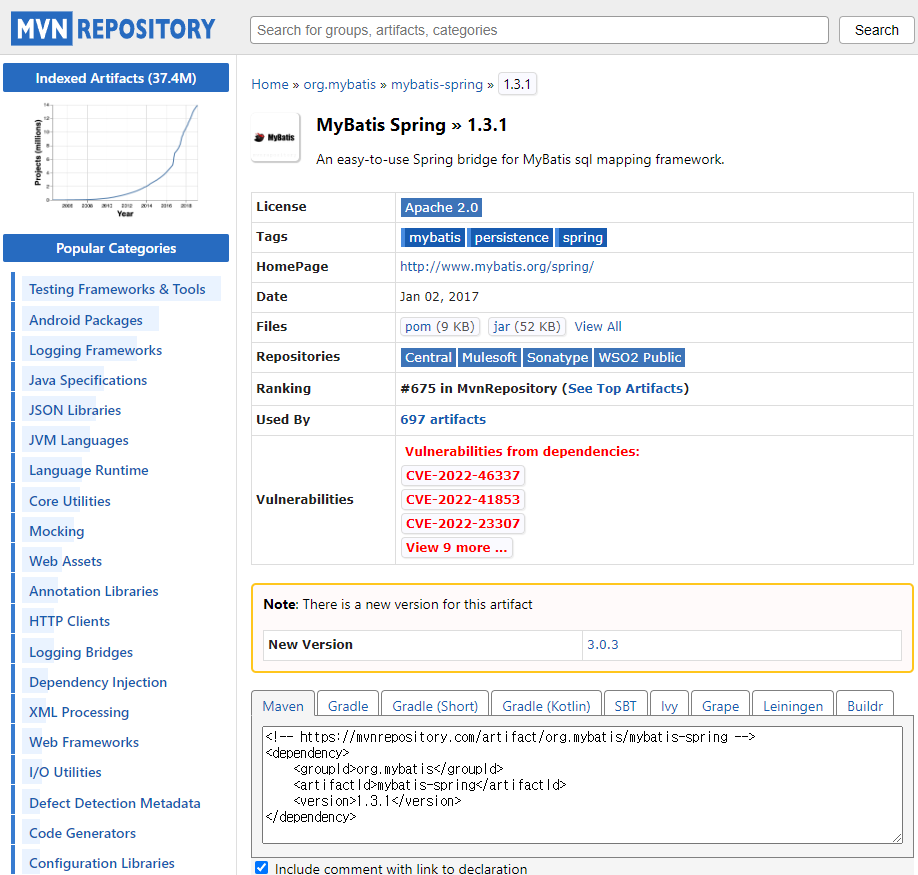Open Code Generators category

(83, 833)
